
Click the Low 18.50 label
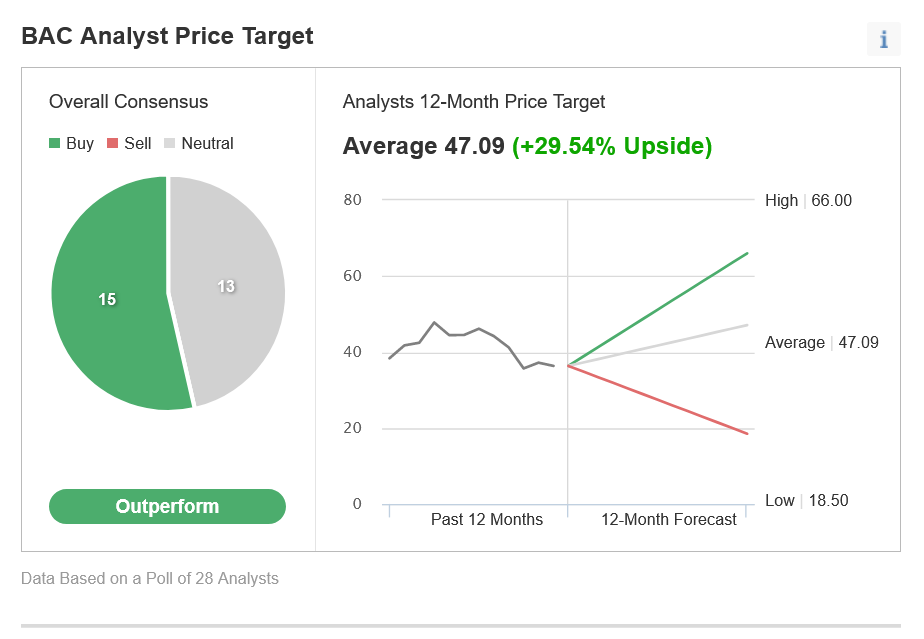click(x=806, y=500)
